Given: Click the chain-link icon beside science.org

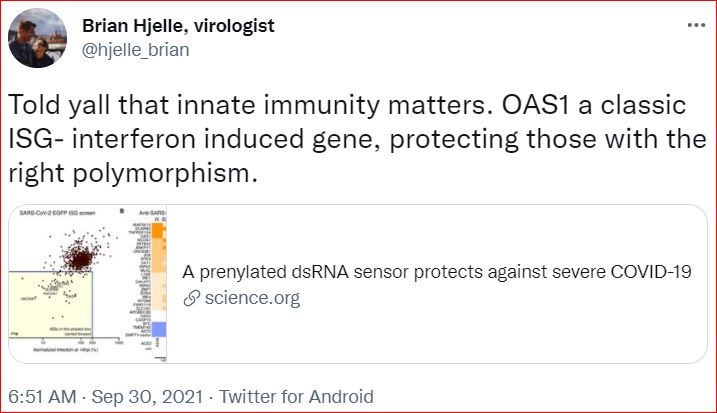Looking at the screenshot, I should [x=192, y=298].
